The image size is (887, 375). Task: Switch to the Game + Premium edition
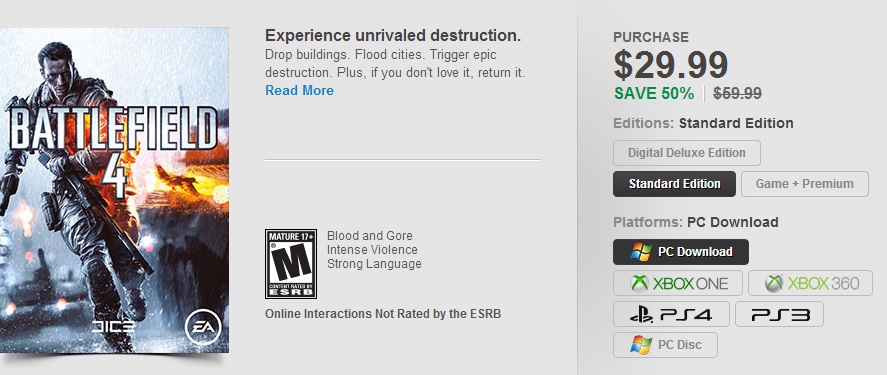804,184
